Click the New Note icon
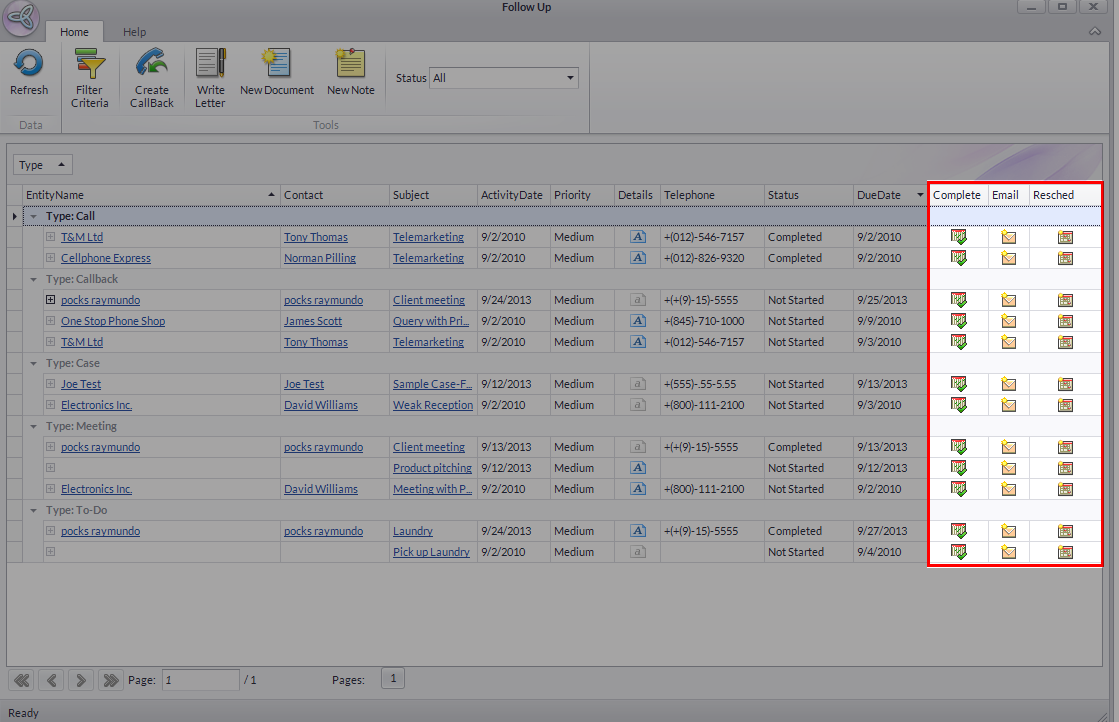1119x722 pixels. pos(350,65)
